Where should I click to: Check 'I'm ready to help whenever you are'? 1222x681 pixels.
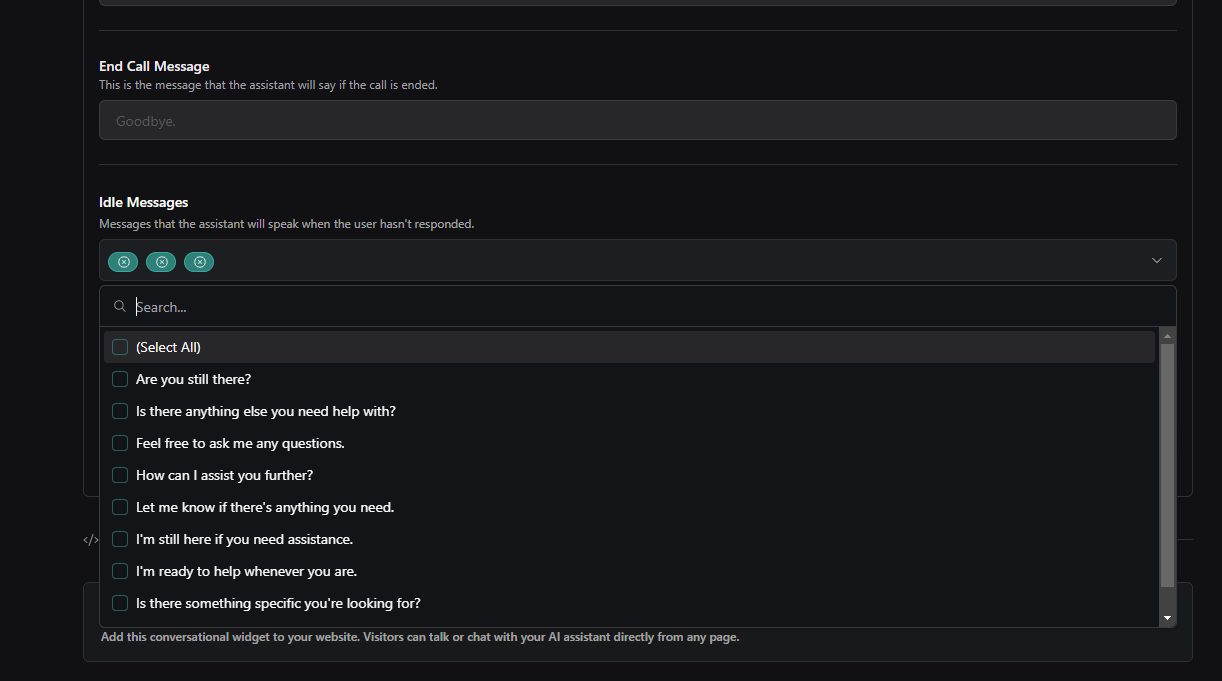120,571
